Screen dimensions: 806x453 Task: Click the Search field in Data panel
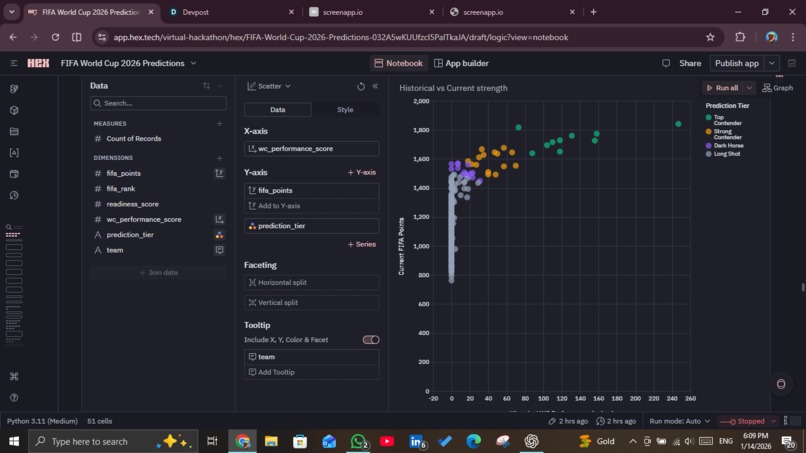158,103
